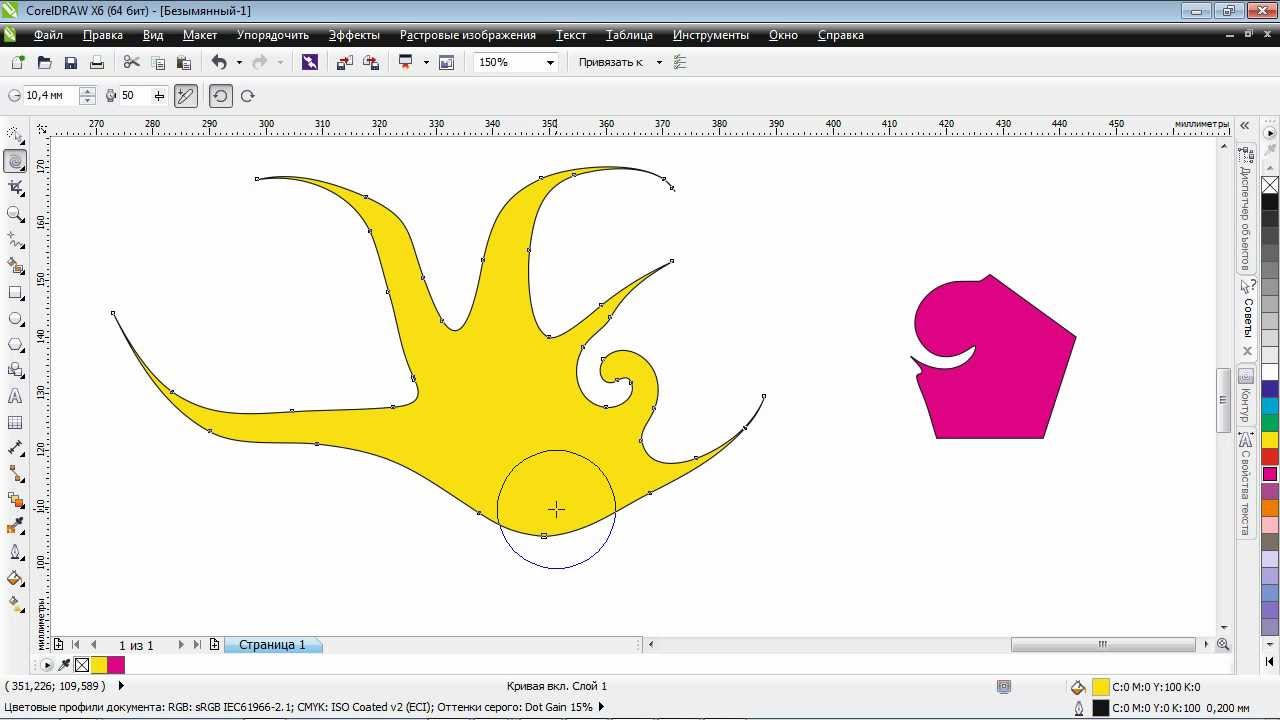The height and width of the screenshot is (720, 1280).
Task: Open document palette flyout arrow
Action: [47, 665]
